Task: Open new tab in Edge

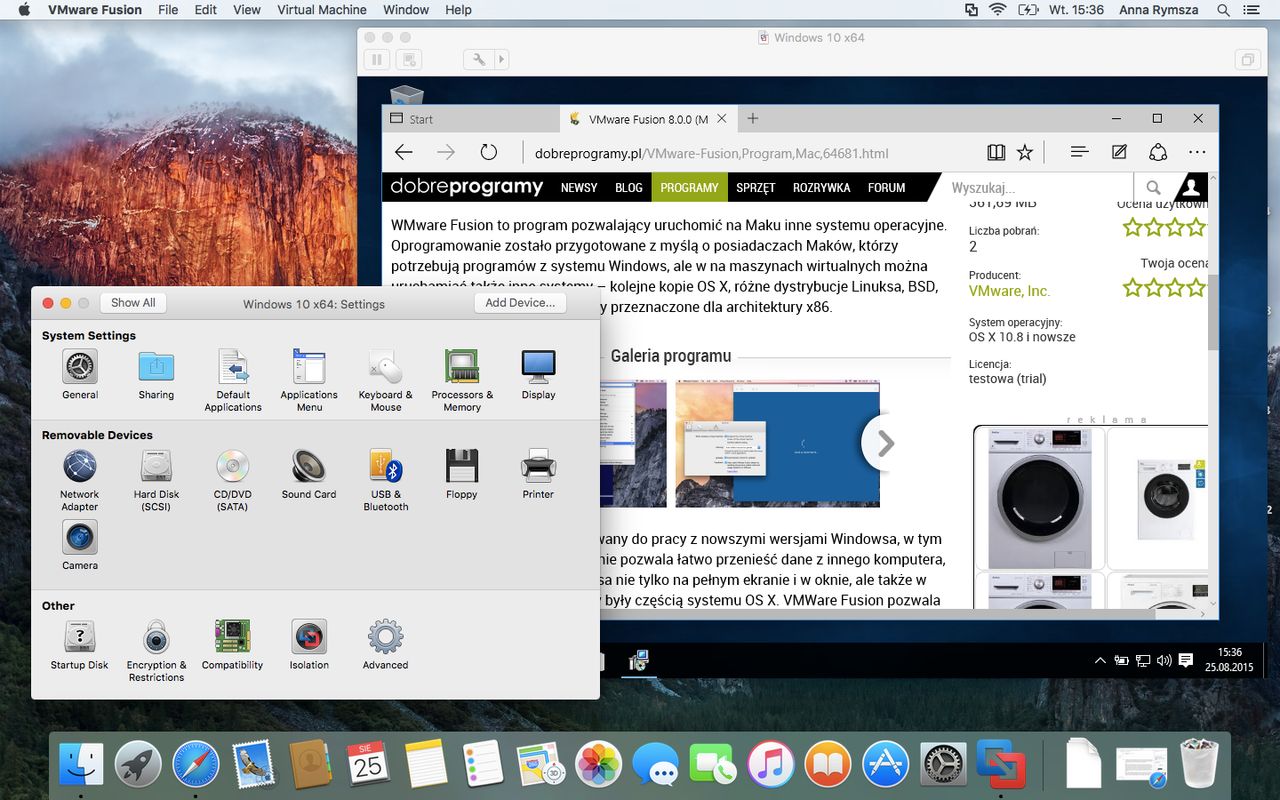Action: point(753,119)
